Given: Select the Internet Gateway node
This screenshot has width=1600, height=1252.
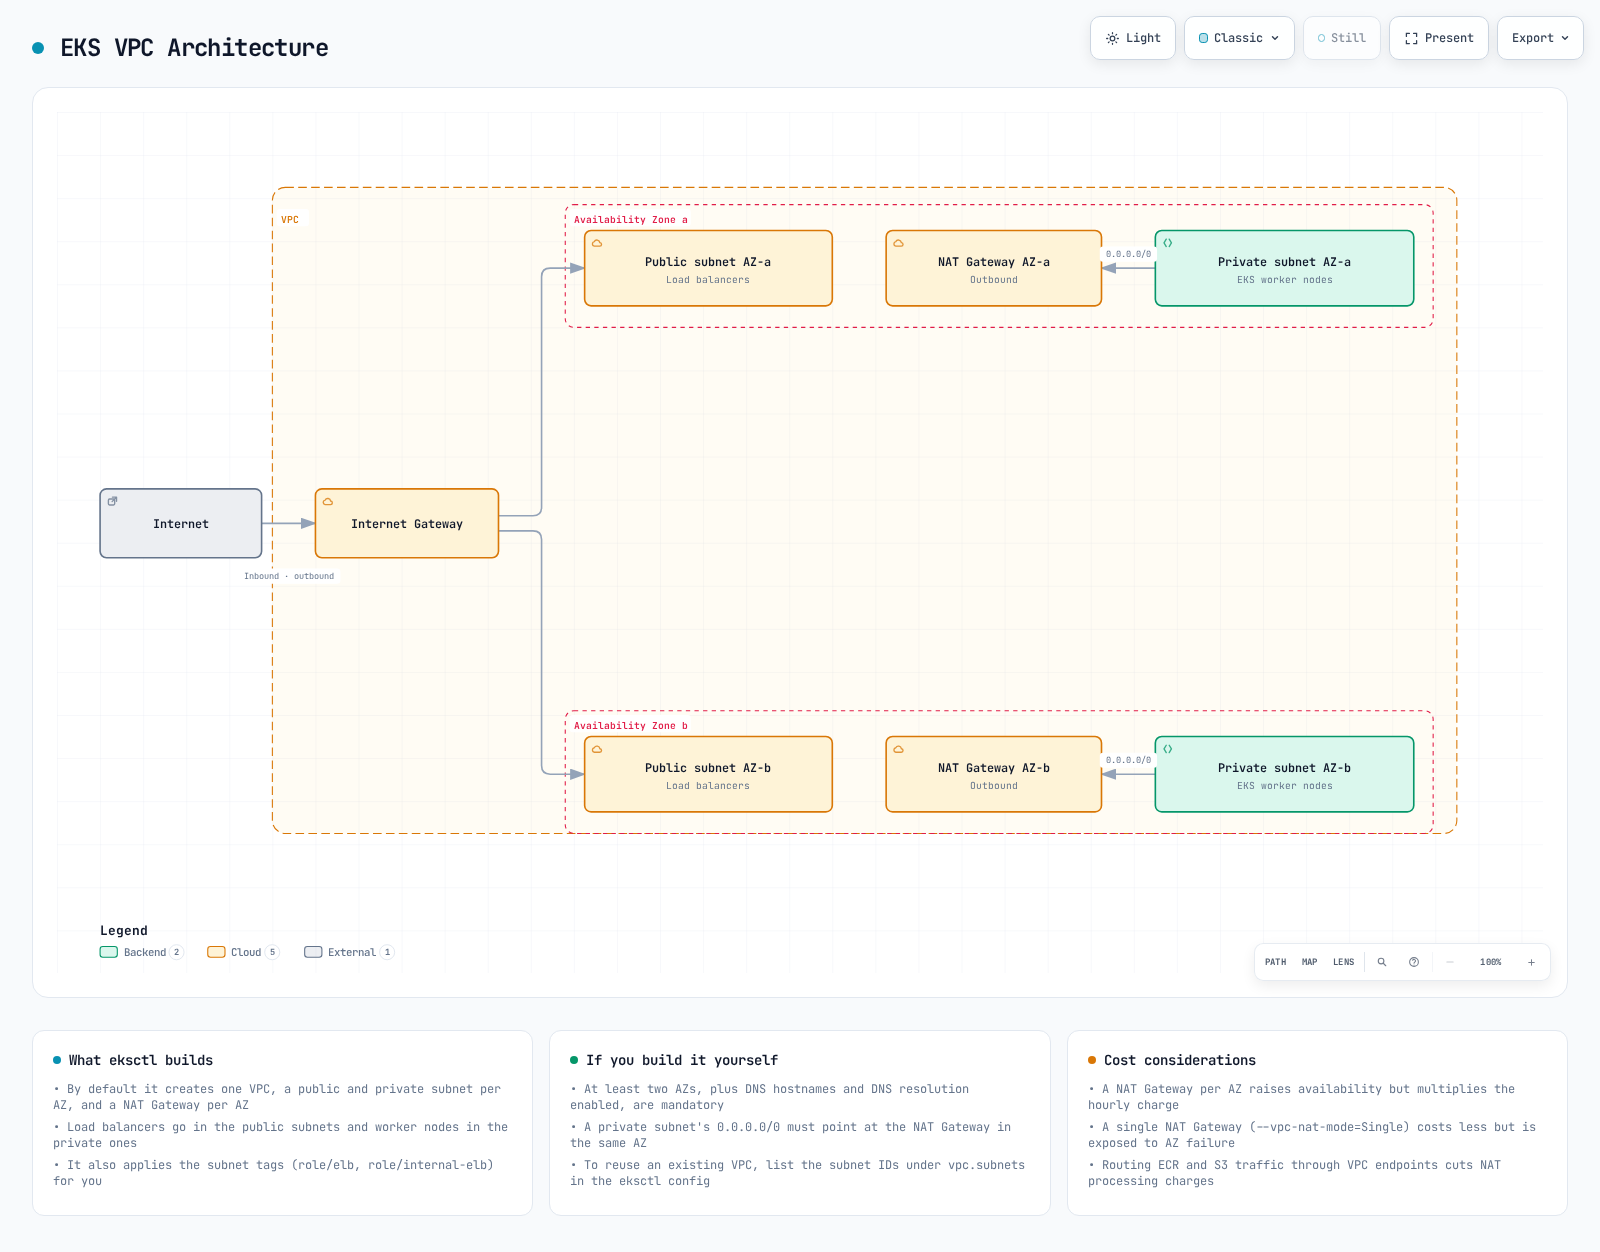Looking at the screenshot, I should tap(407, 523).
